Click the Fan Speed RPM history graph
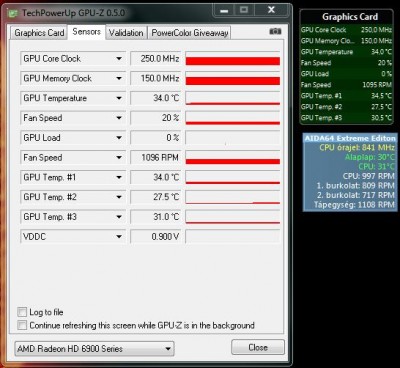The height and width of the screenshot is (368, 400). coord(233,158)
